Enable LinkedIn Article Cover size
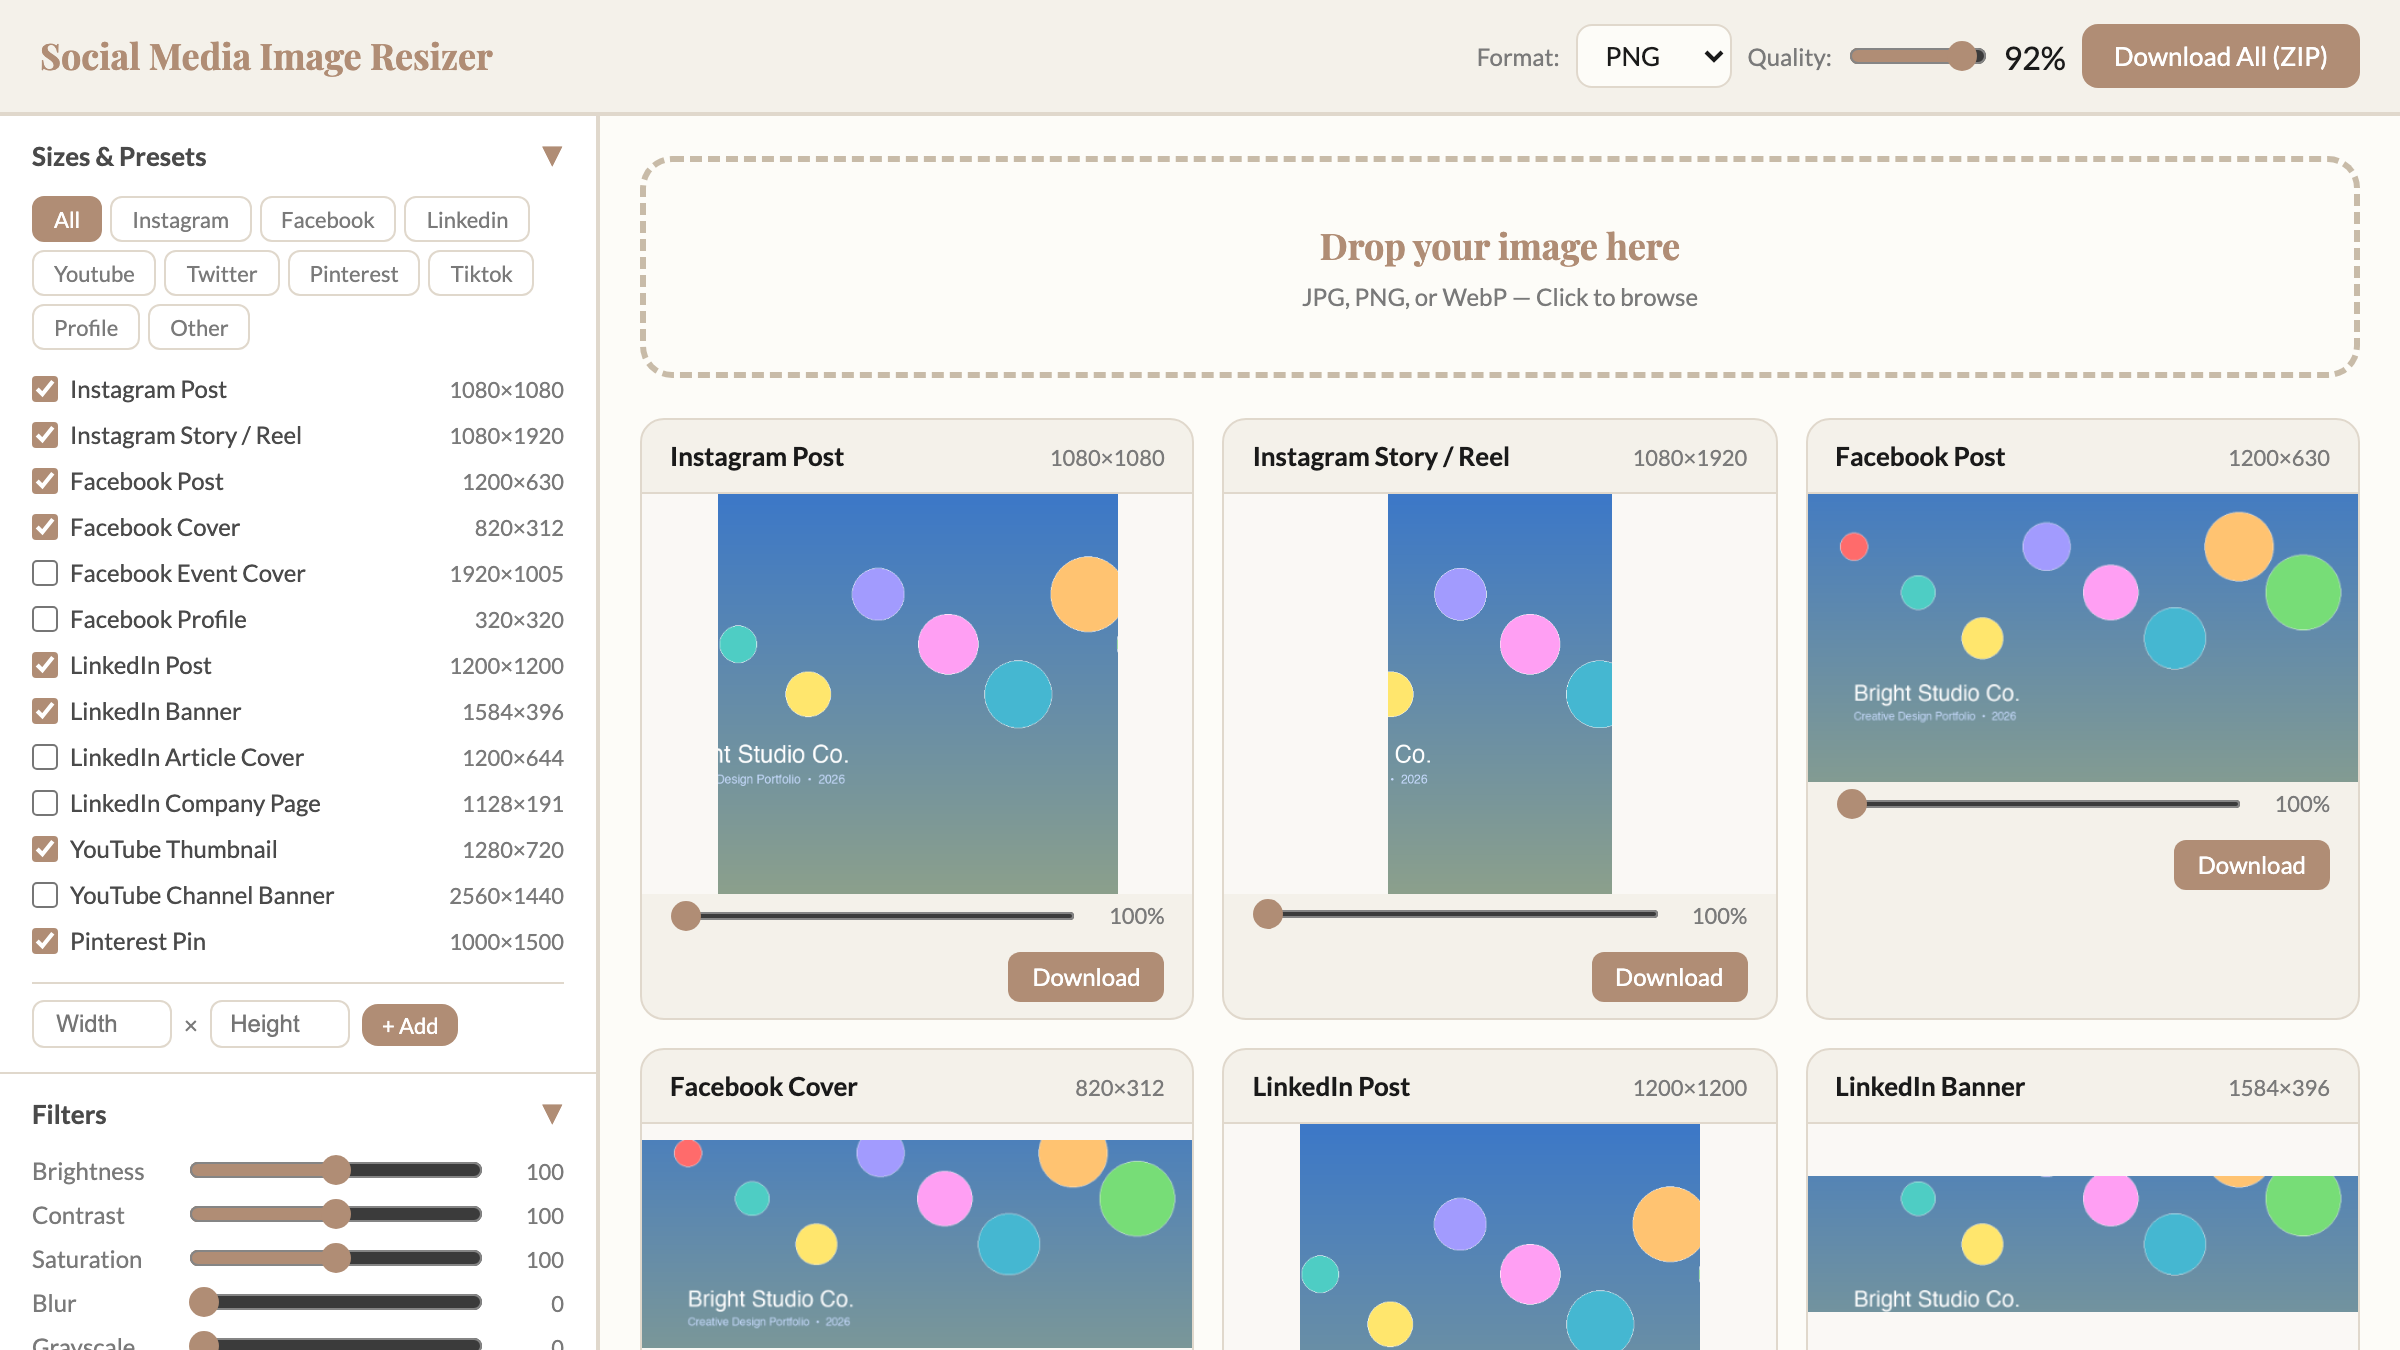 tap(45, 757)
